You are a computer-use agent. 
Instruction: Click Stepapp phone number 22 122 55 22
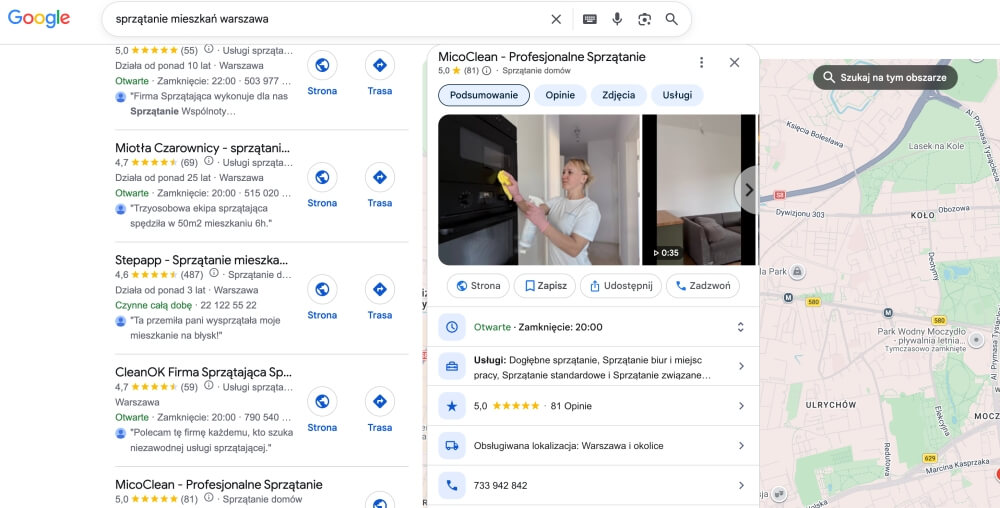point(228,305)
